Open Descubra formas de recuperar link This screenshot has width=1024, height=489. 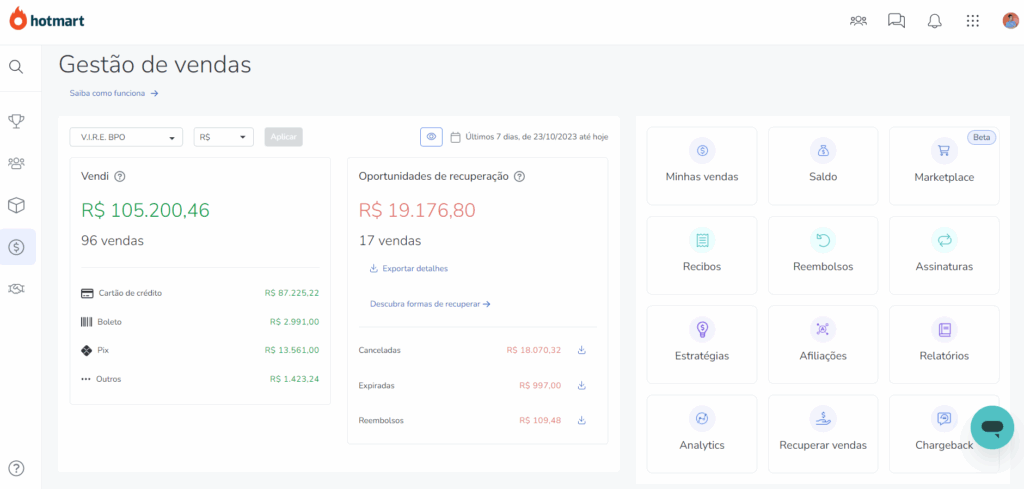pyautogui.click(x=430, y=304)
